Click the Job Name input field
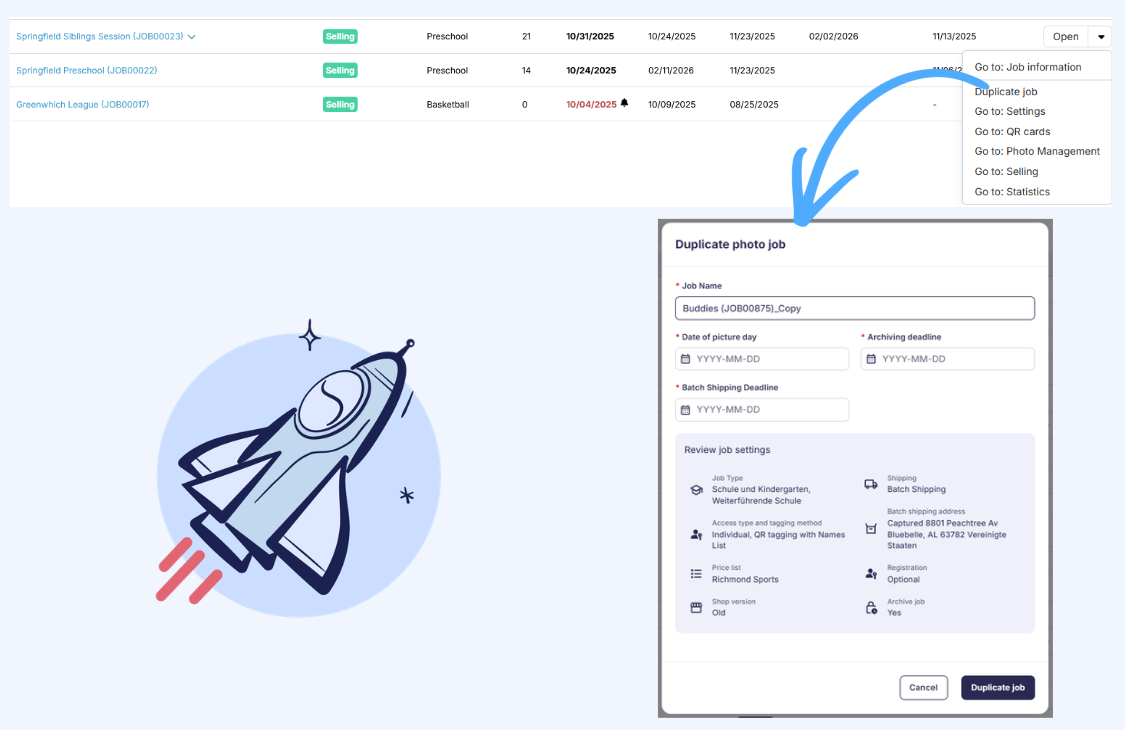Image resolution: width=1125 pixels, height=730 pixels. [855, 308]
